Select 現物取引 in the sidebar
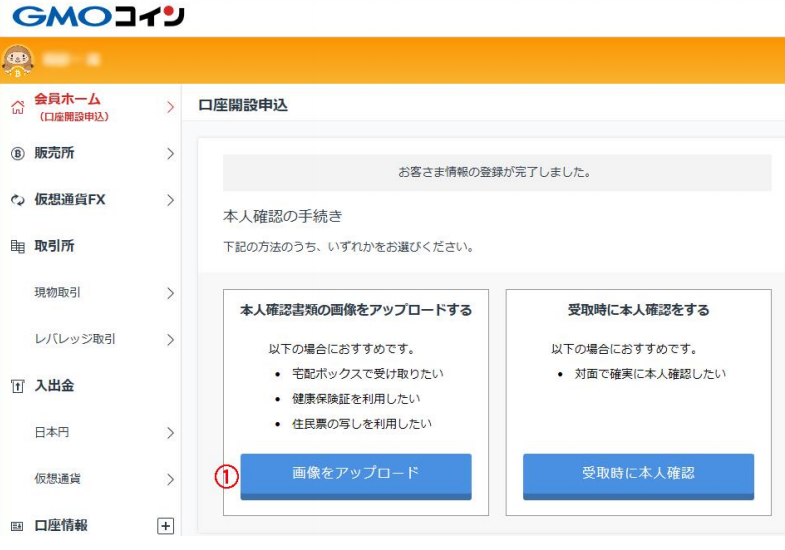 pos(58,293)
